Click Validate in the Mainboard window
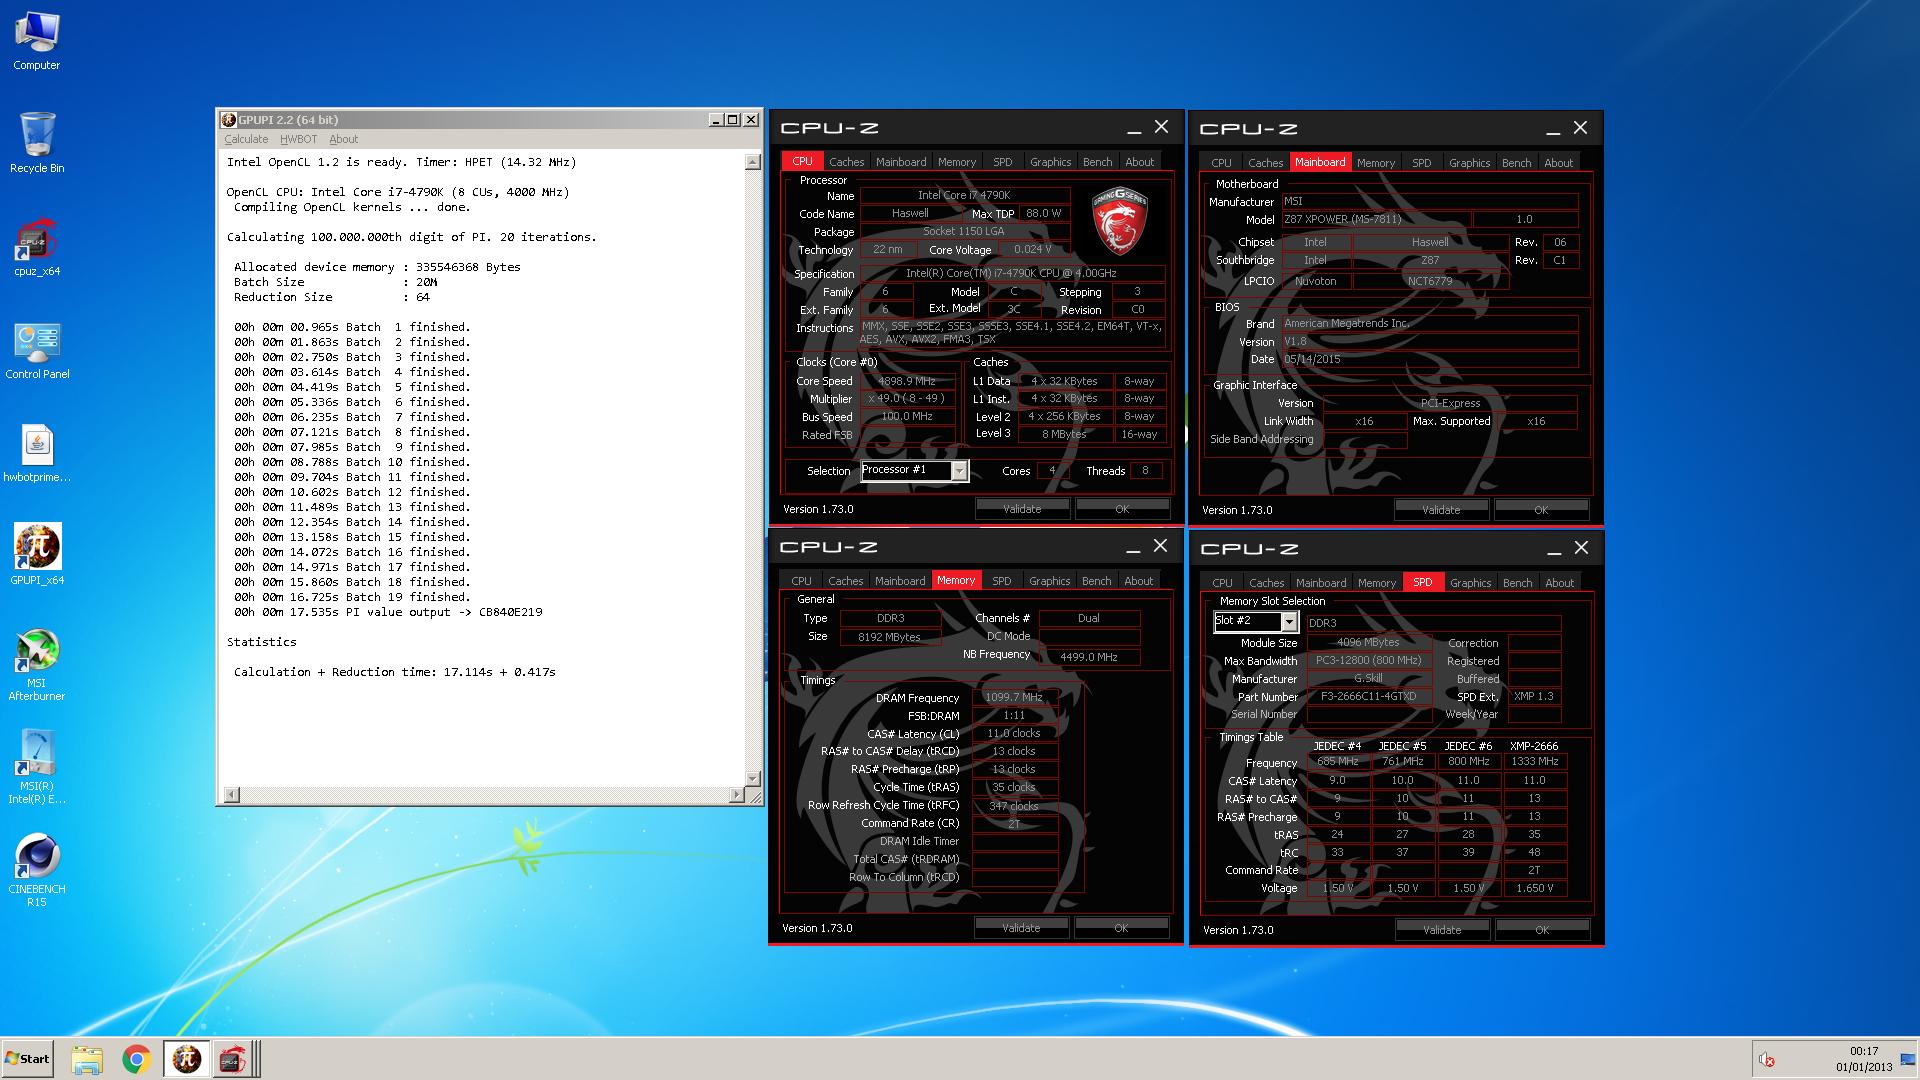 (x=1441, y=510)
